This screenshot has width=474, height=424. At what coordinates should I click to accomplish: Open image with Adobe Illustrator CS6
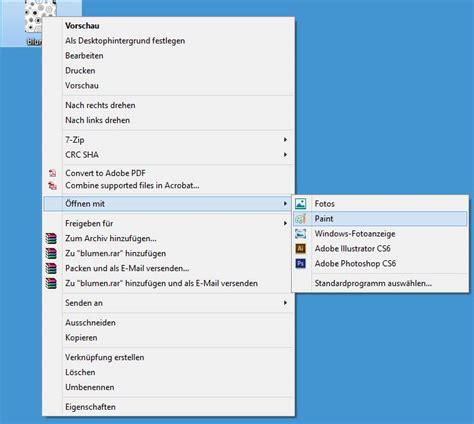(x=380, y=248)
